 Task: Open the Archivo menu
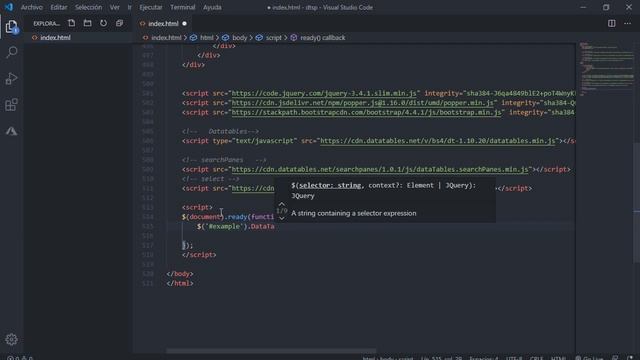[32, 7]
